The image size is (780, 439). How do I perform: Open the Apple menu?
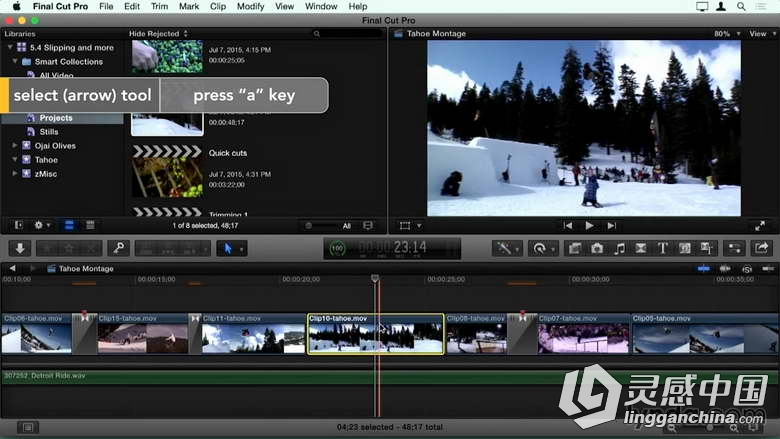(x=16, y=6)
